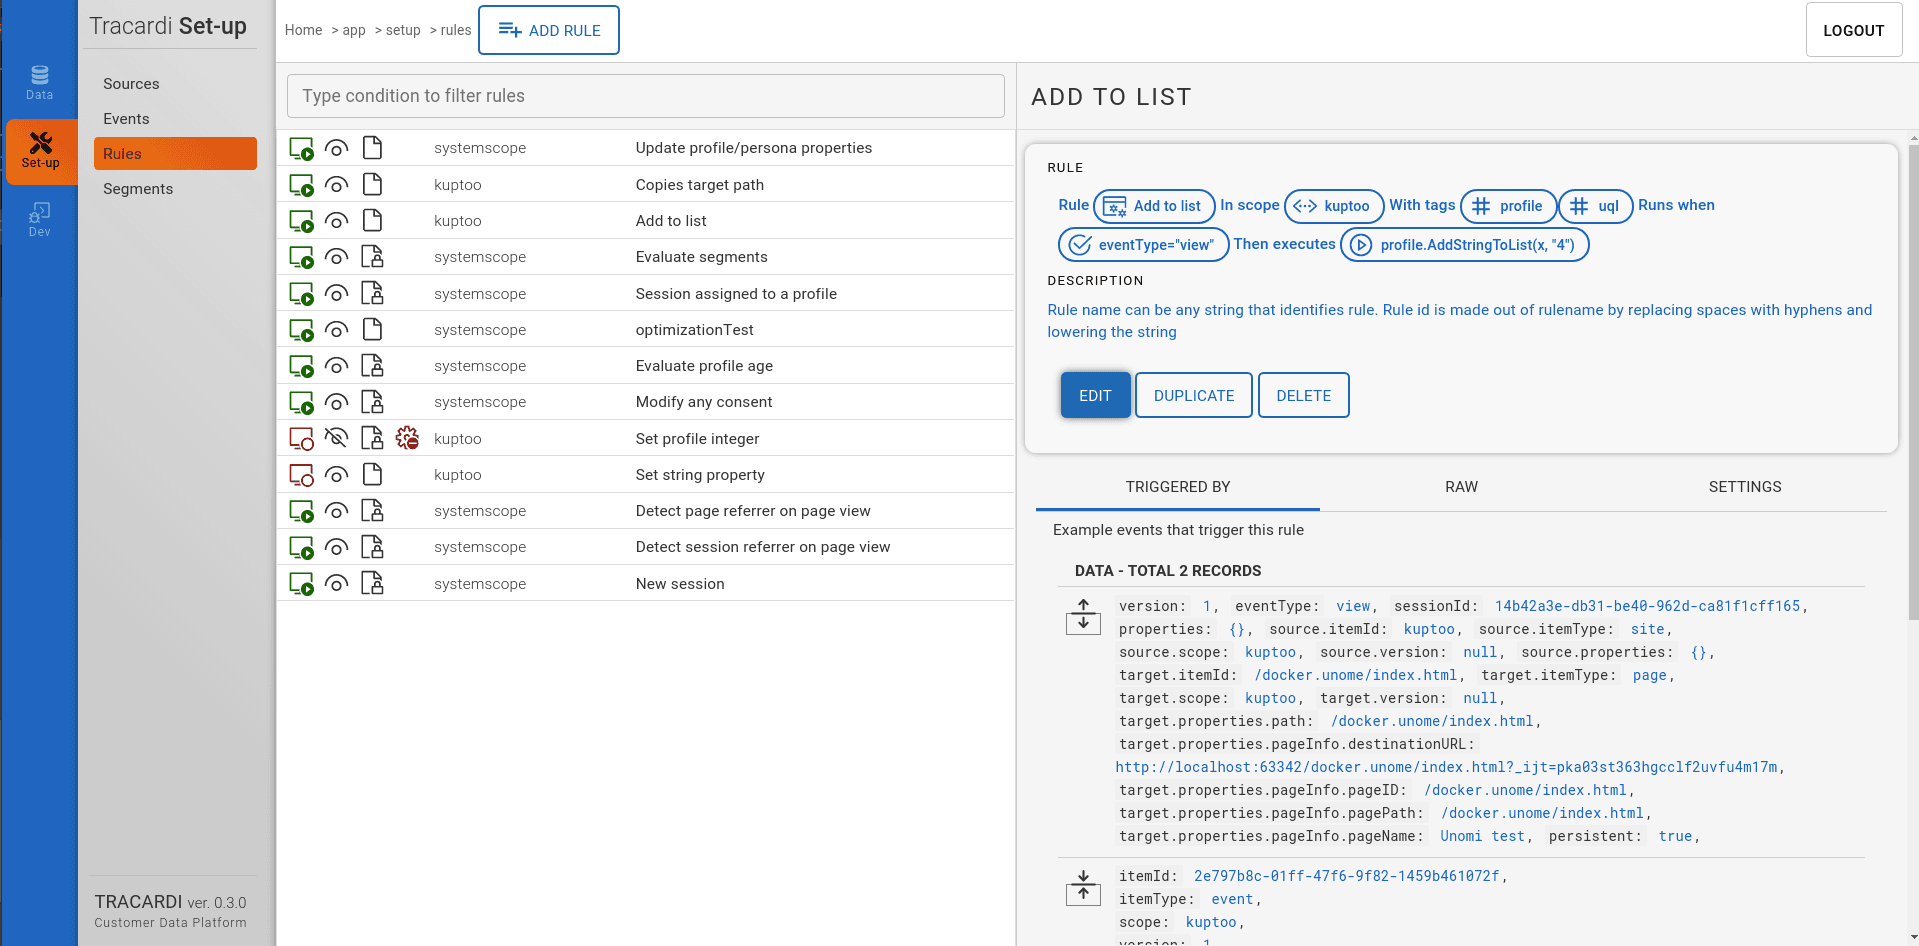This screenshot has height=946, width=1919.
Task: Toggle the eye icon on New session row
Action: click(337, 584)
